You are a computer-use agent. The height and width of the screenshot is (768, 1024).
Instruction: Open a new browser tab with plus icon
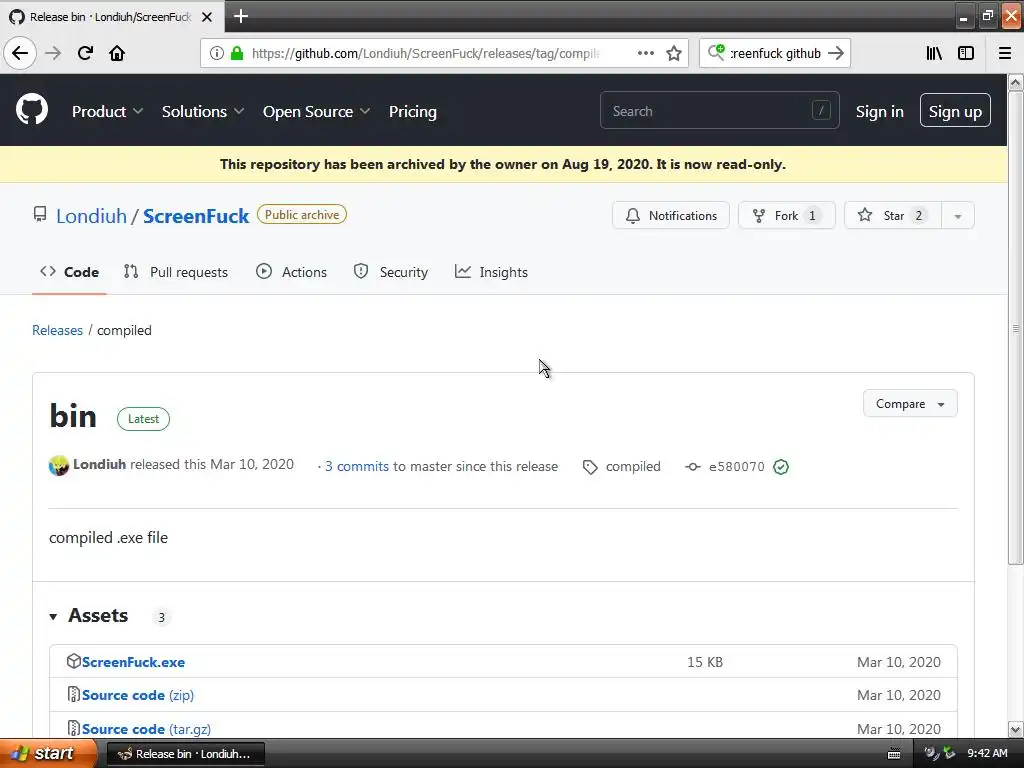[240, 16]
